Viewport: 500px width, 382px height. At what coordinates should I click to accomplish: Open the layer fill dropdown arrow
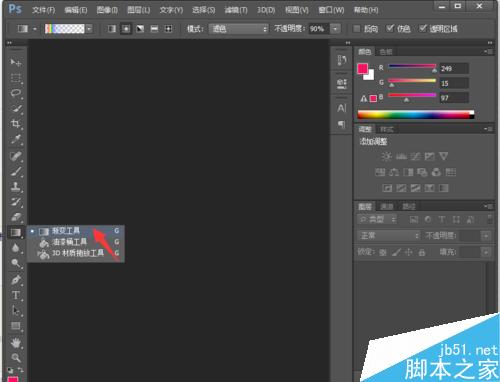pyautogui.click(x=486, y=252)
